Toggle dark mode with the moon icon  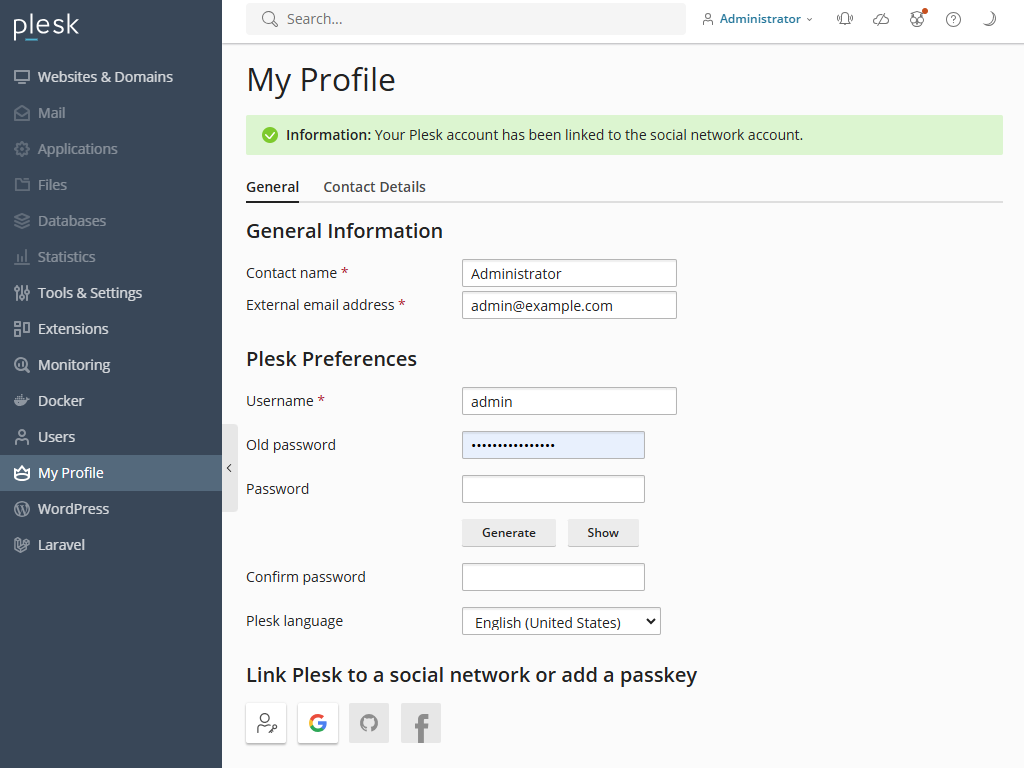coord(989,18)
